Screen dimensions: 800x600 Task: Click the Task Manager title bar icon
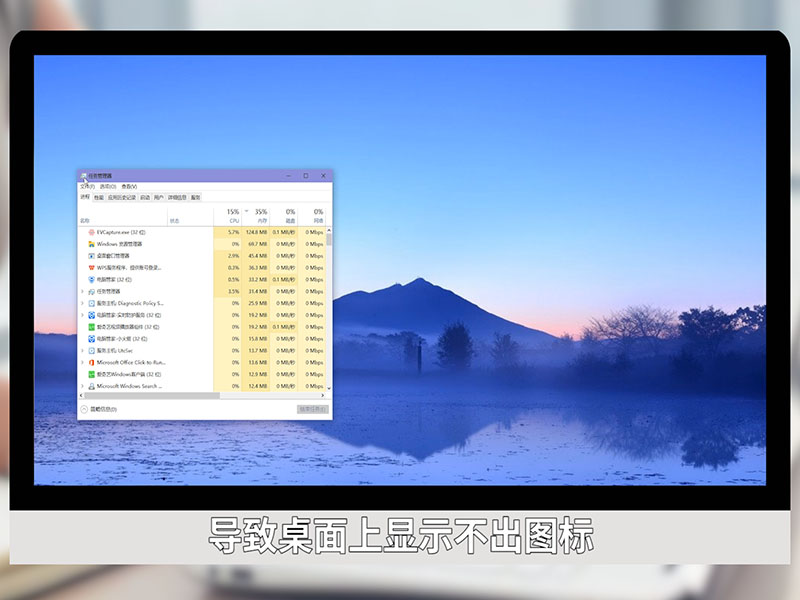[x=84, y=176]
